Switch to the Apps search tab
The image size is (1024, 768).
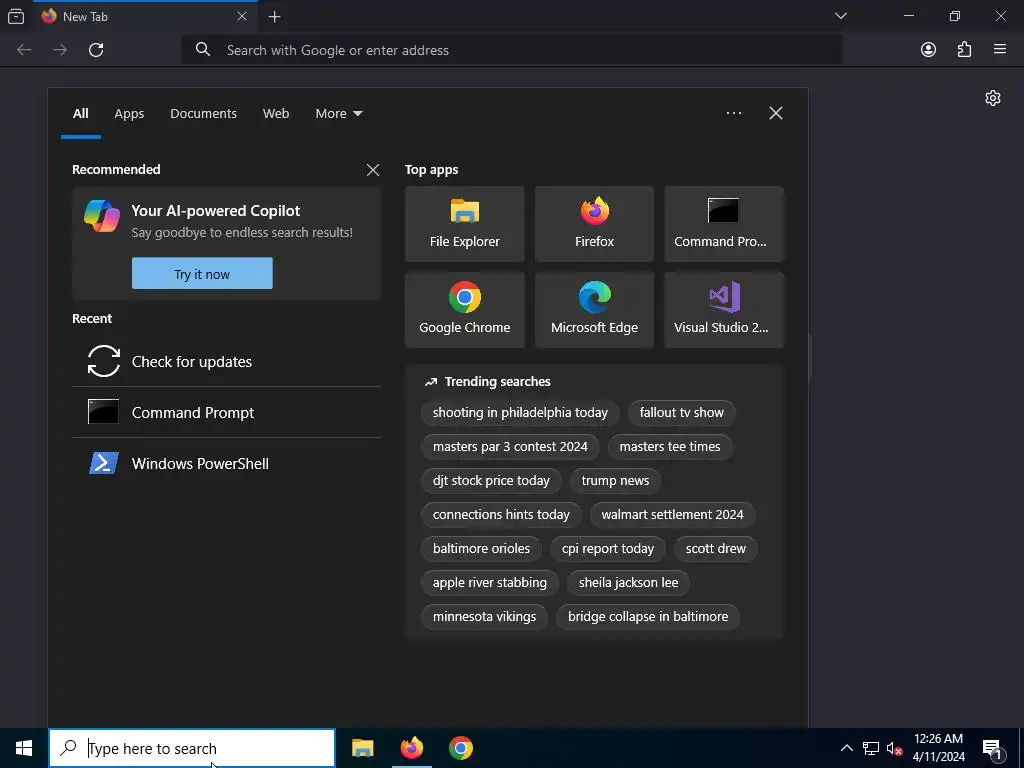(x=129, y=114)
